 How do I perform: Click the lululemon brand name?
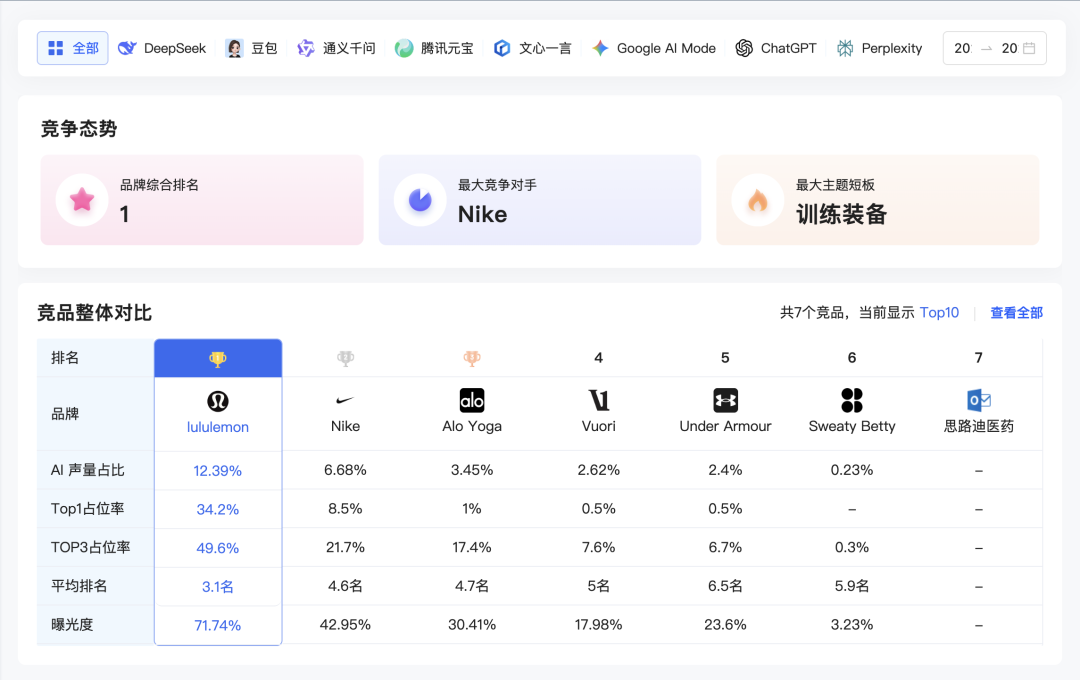218,427
